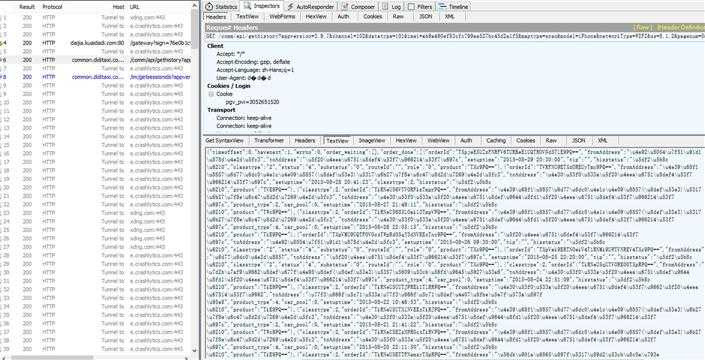This screenshot has height=360, width=705.
Task: Open response WebView tab
Action: [438, 141]
